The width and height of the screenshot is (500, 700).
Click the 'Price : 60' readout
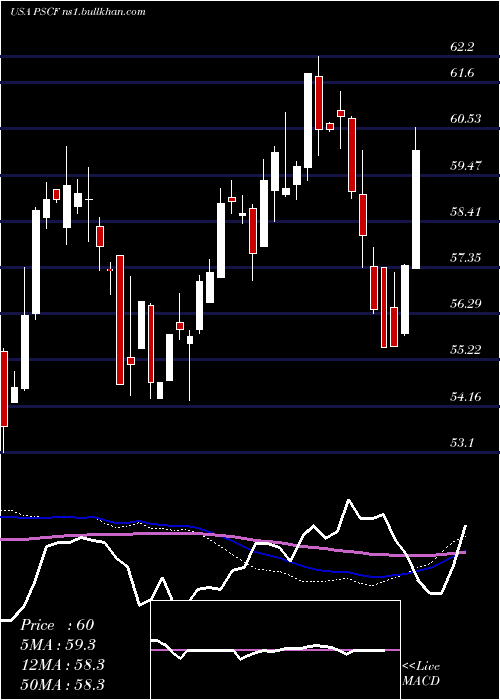pyautogui.click(x=57, y=625)
